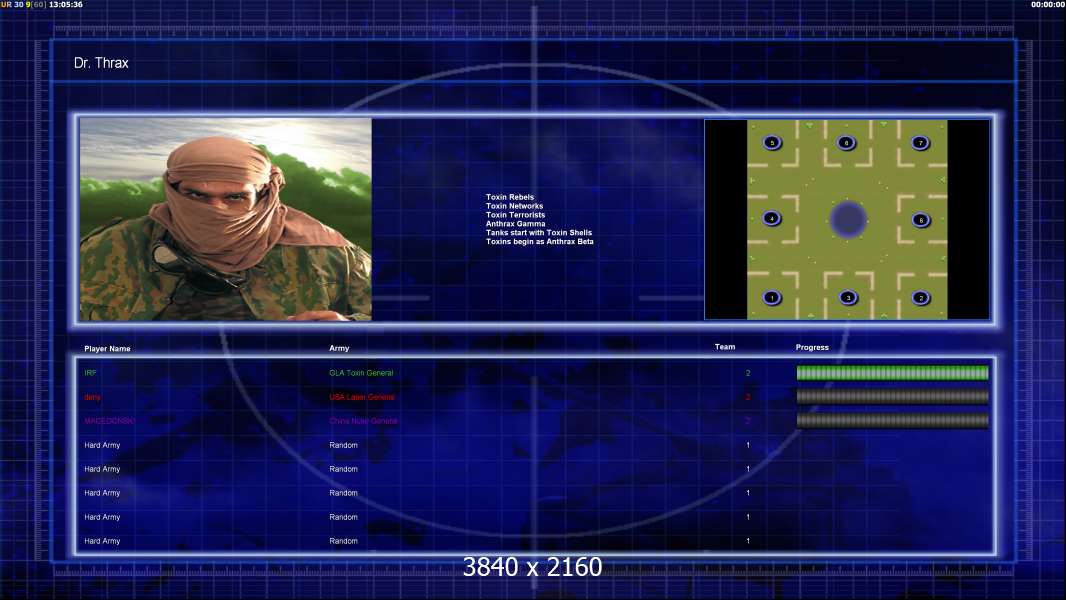Click the clock reading 13:05:36

66,4
